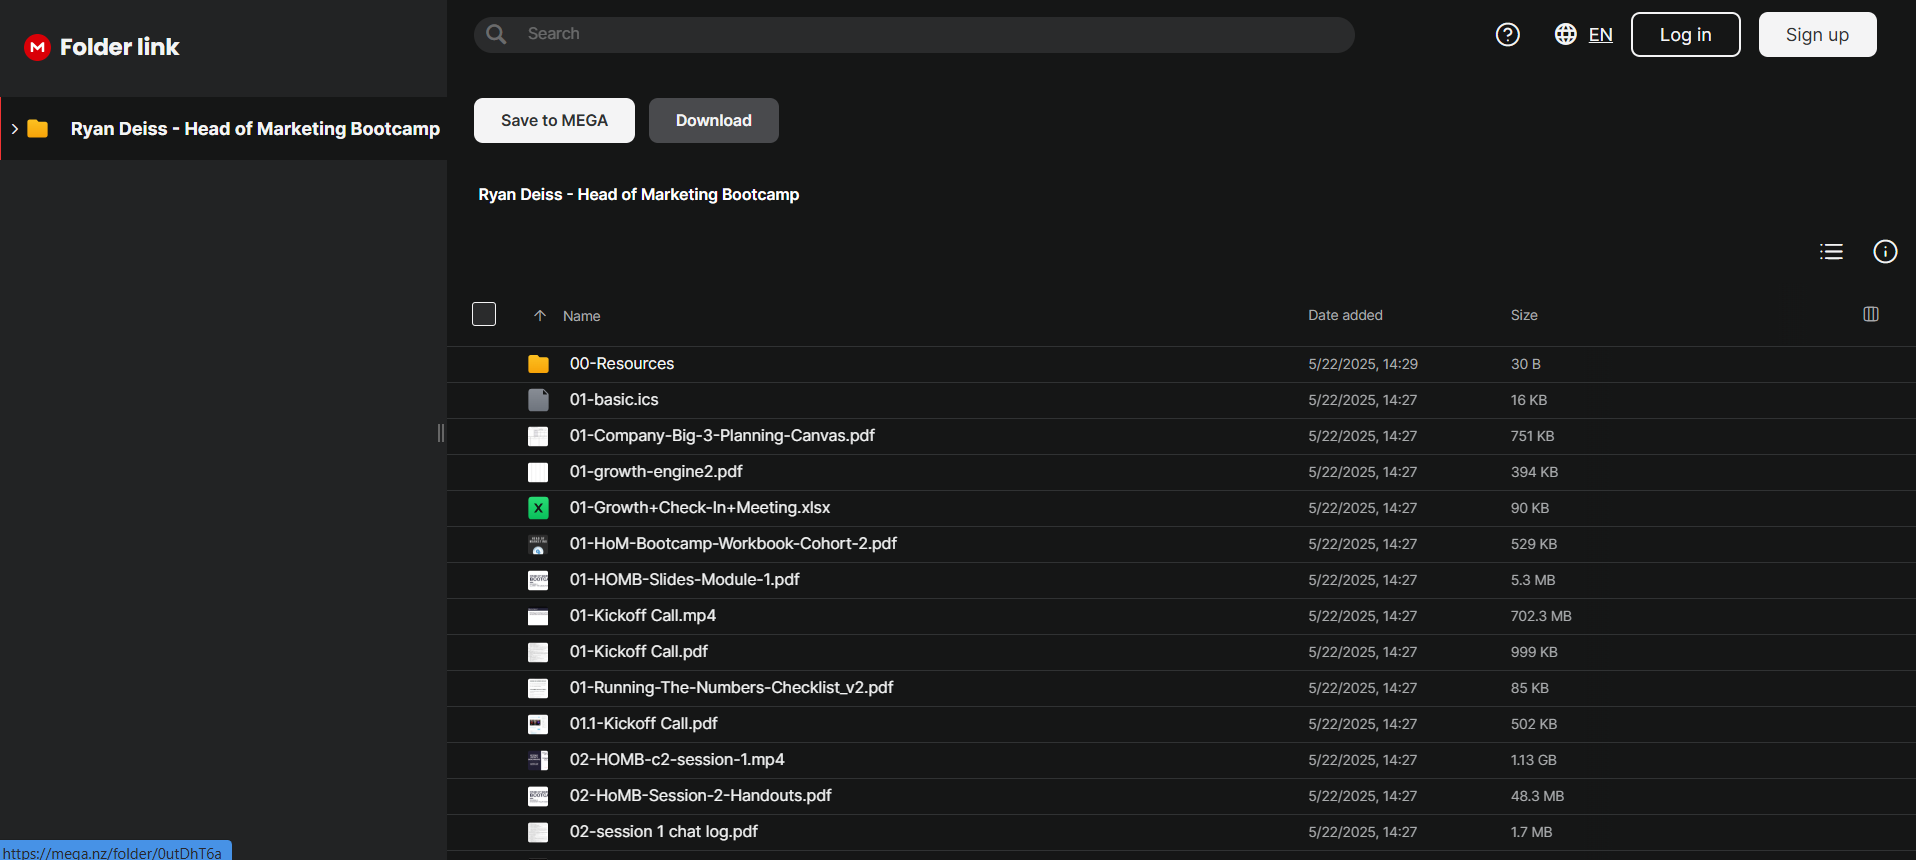Click the 5/22/2025, 14:29 date value
The height and width of the screenshot is (860, 1916).
click(1363, 364)
